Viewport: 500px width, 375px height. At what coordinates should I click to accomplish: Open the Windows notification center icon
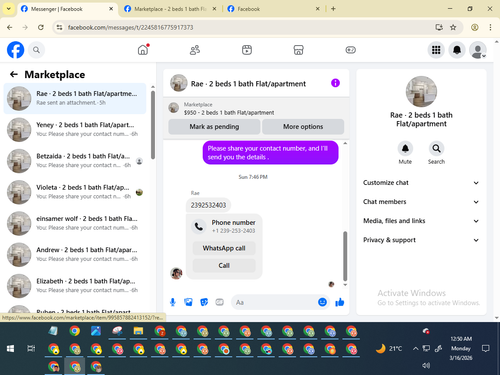(x=486, y=349)
